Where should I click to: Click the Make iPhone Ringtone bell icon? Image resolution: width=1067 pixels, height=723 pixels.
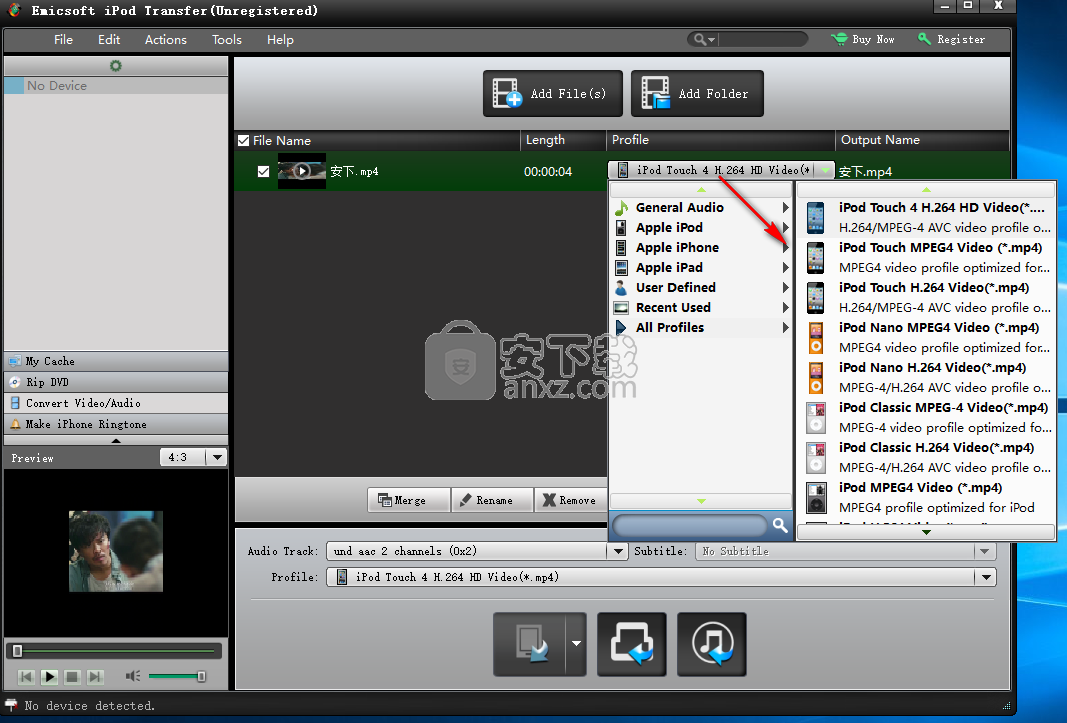click(15, 424)
